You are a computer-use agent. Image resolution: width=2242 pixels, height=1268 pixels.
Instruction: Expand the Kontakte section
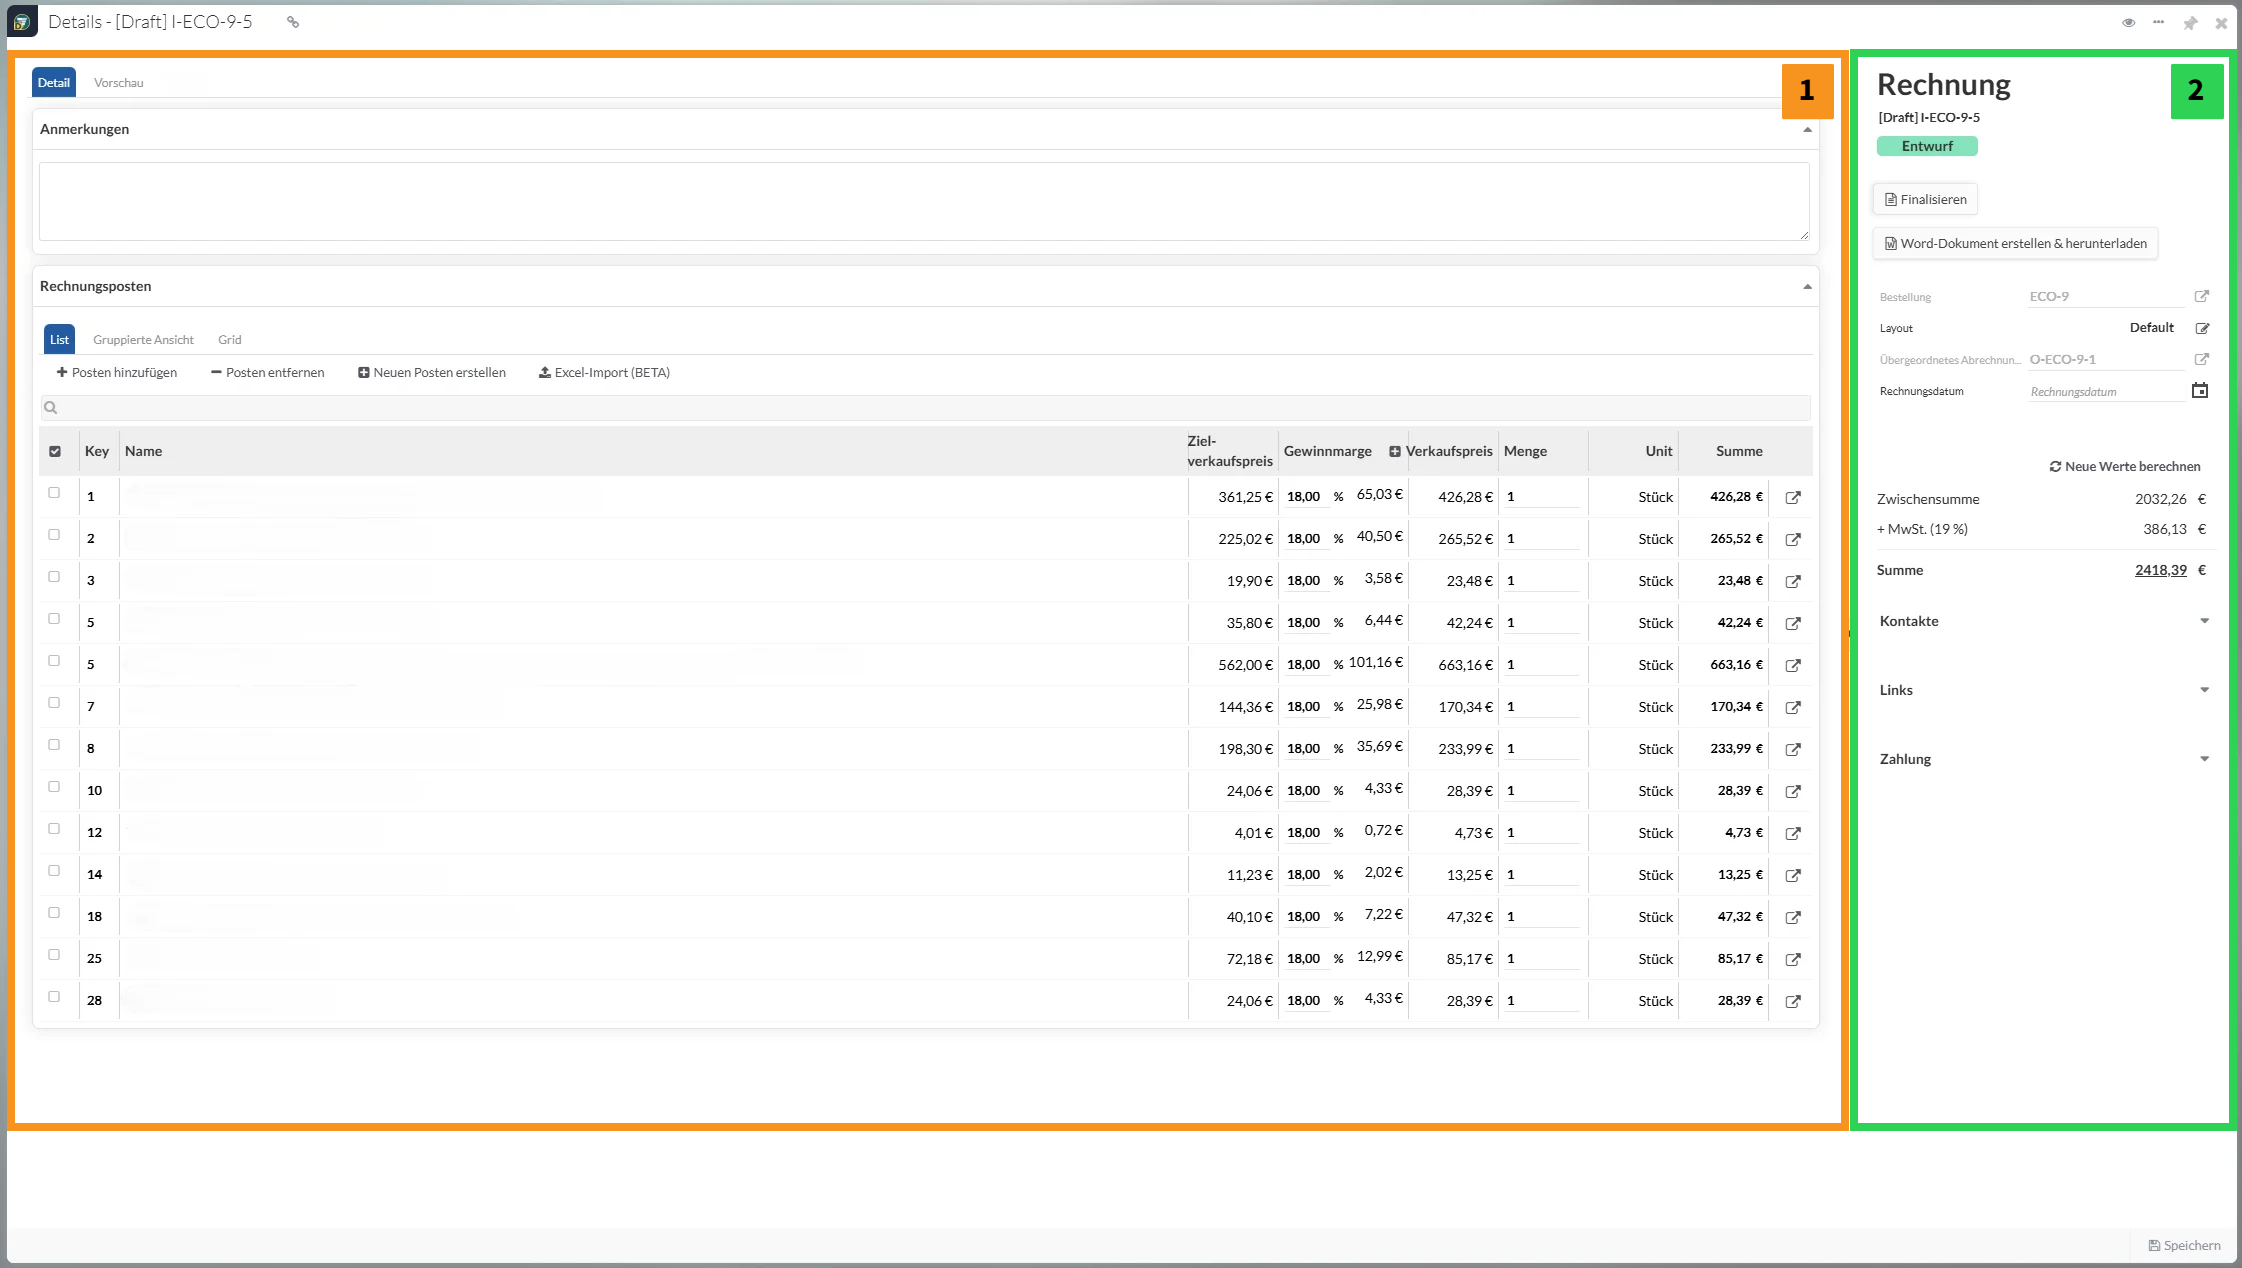pos(2204,621)
